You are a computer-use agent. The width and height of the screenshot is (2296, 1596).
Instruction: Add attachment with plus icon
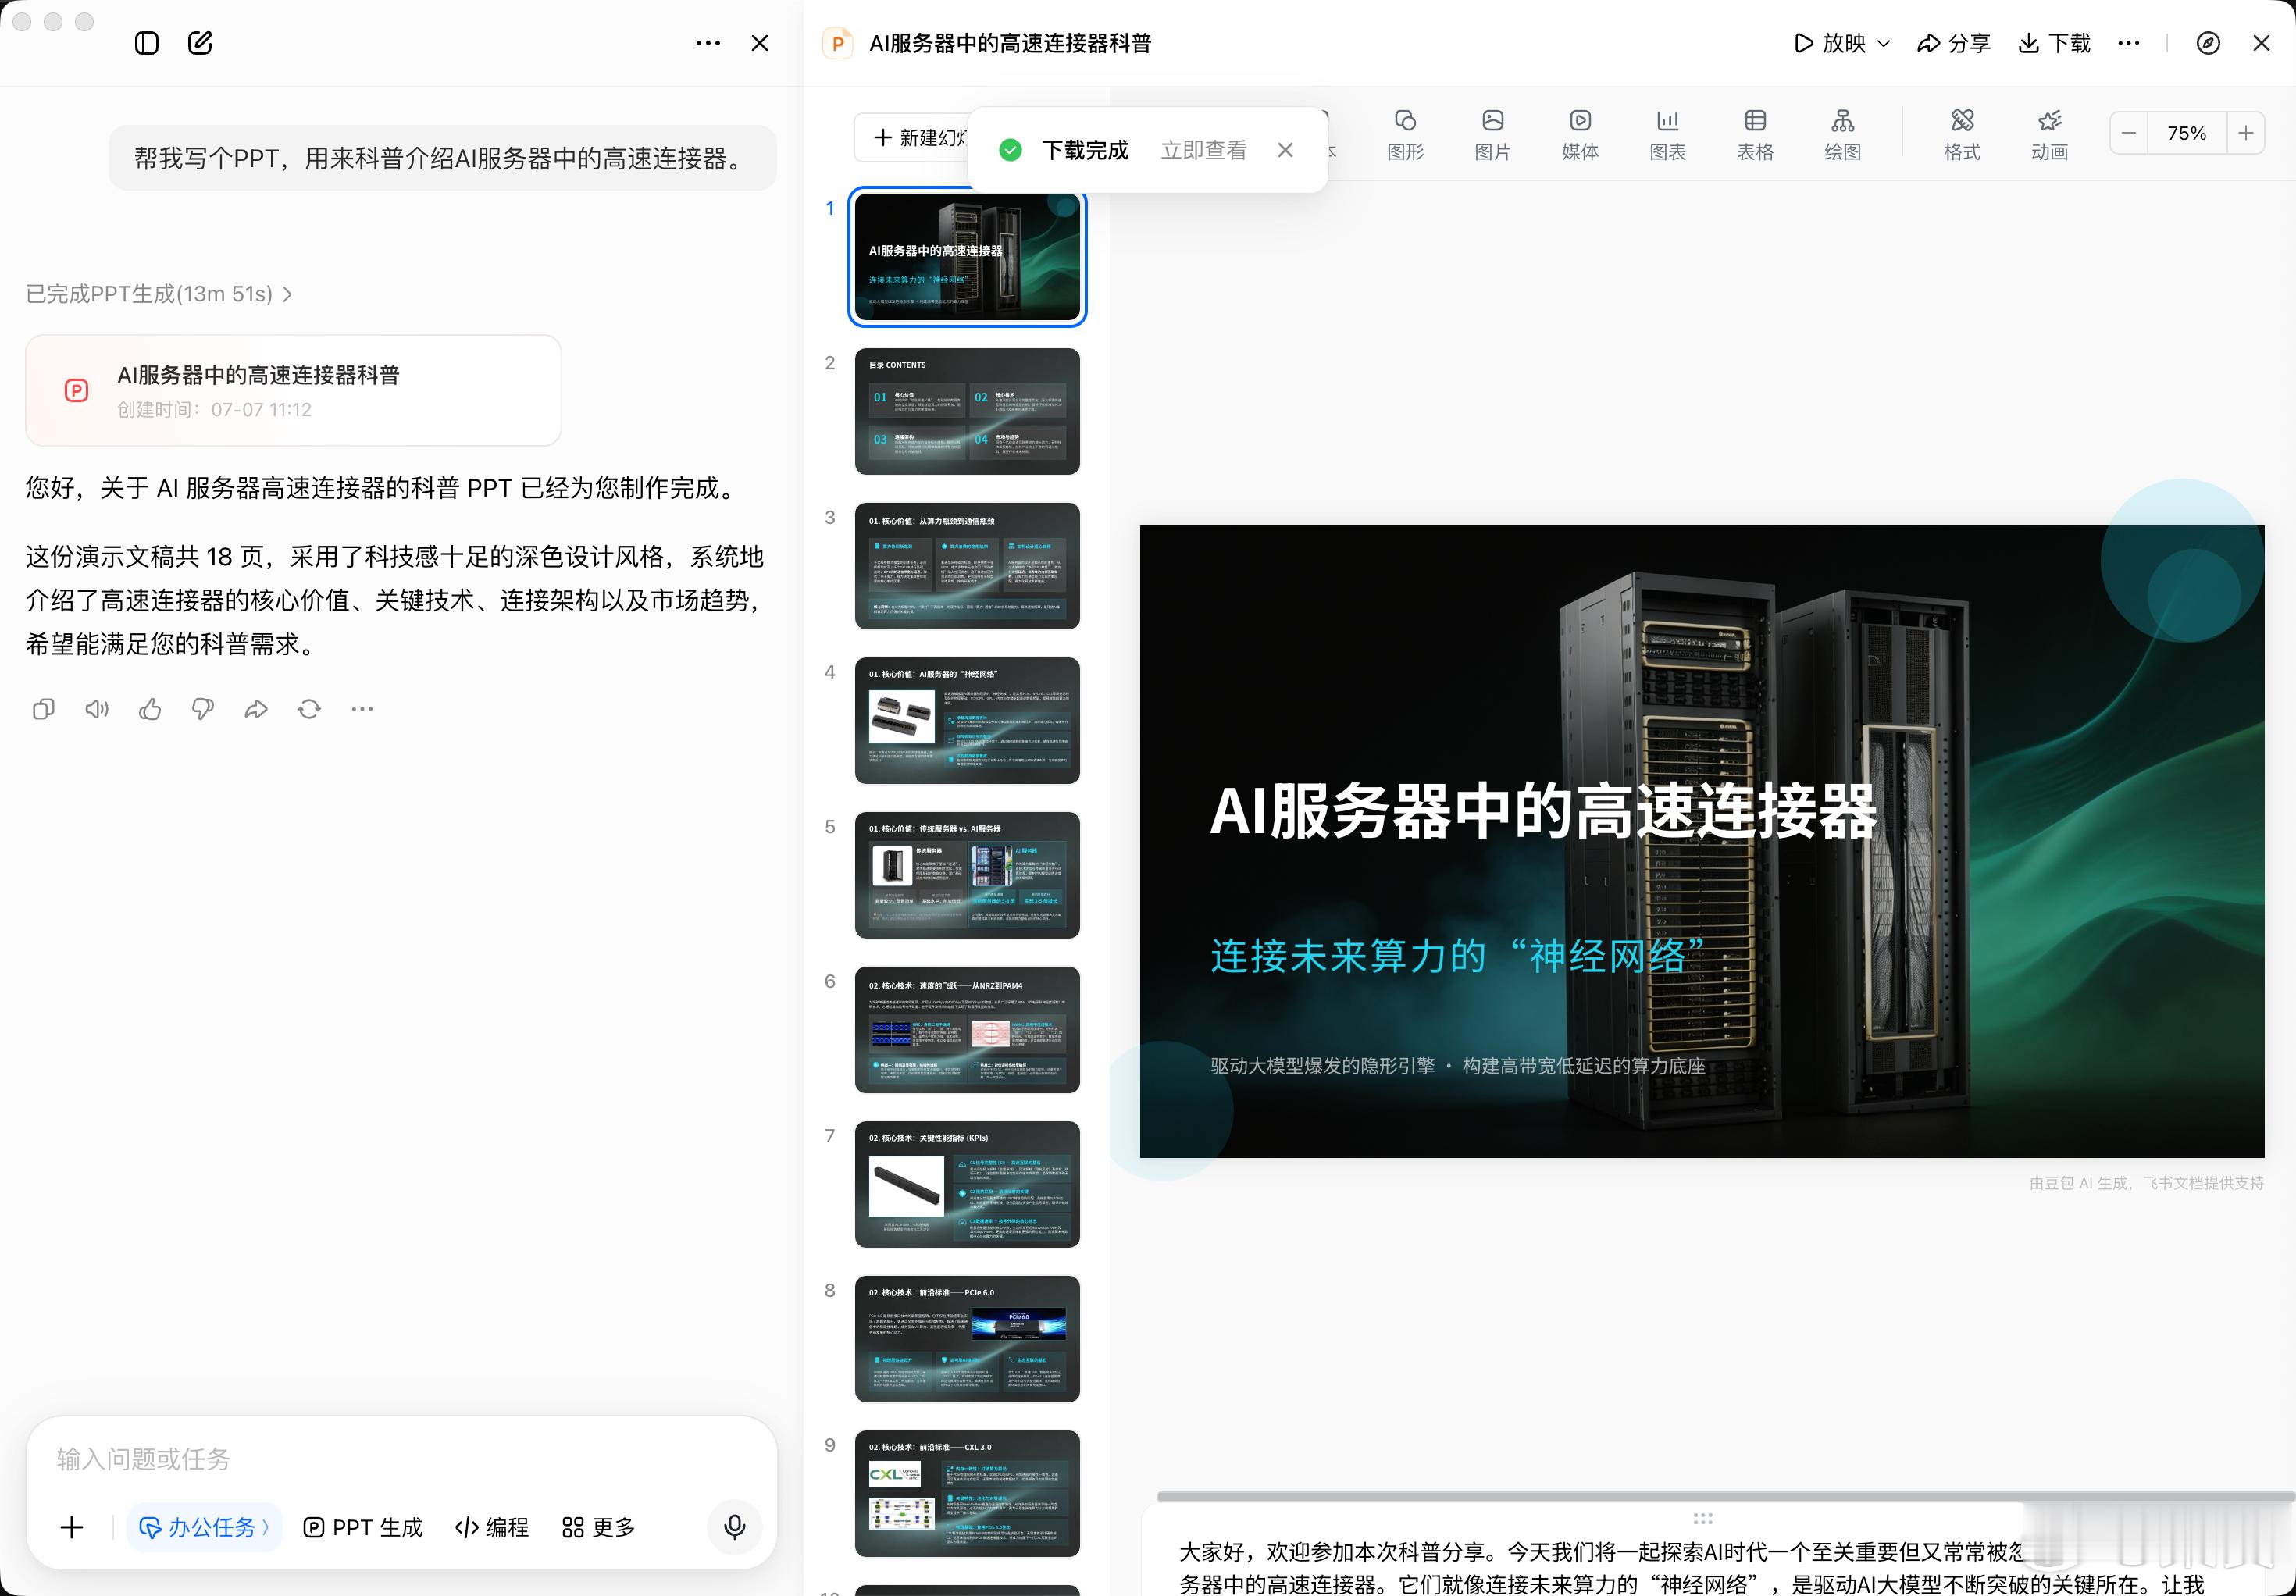tap(72, 1527)
